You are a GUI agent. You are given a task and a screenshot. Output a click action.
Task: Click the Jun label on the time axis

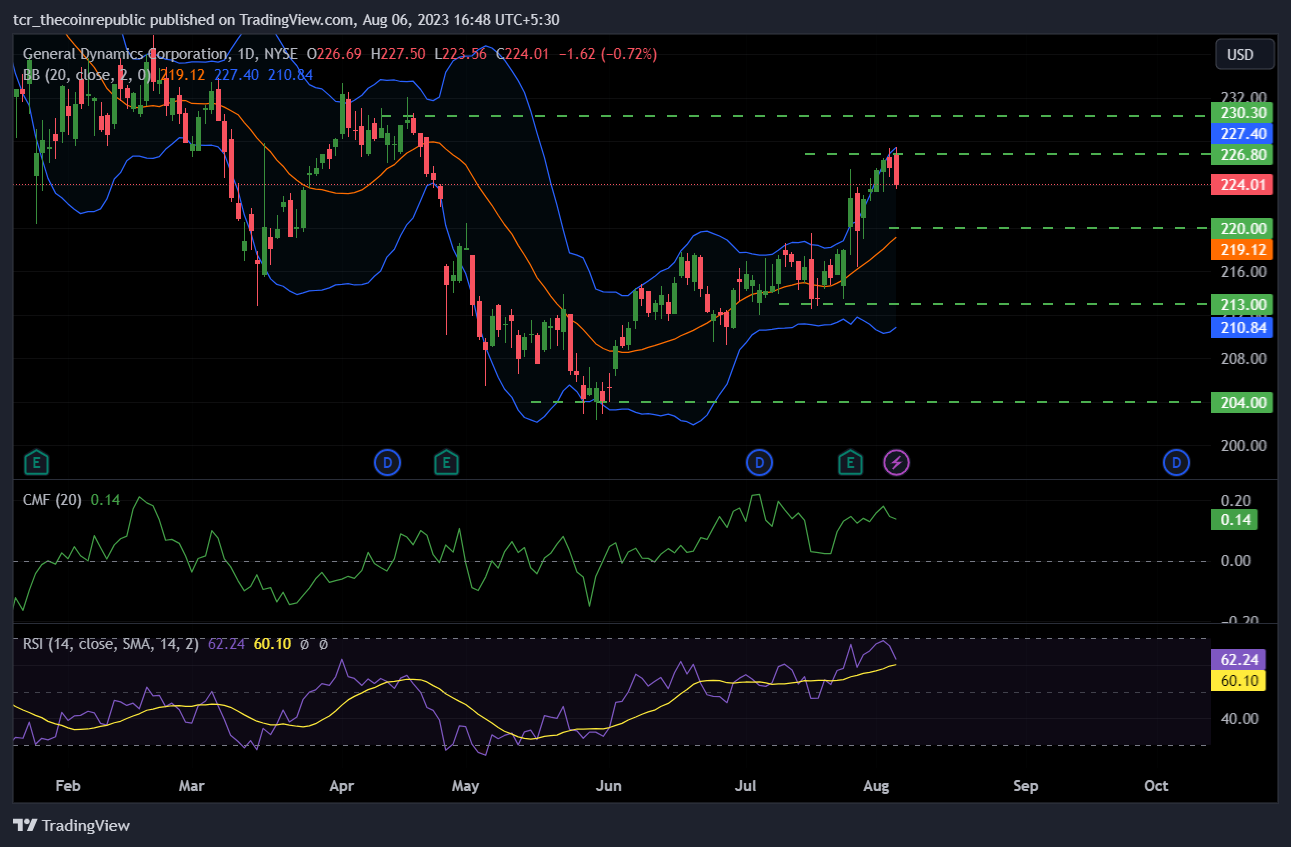coord(608,786)
